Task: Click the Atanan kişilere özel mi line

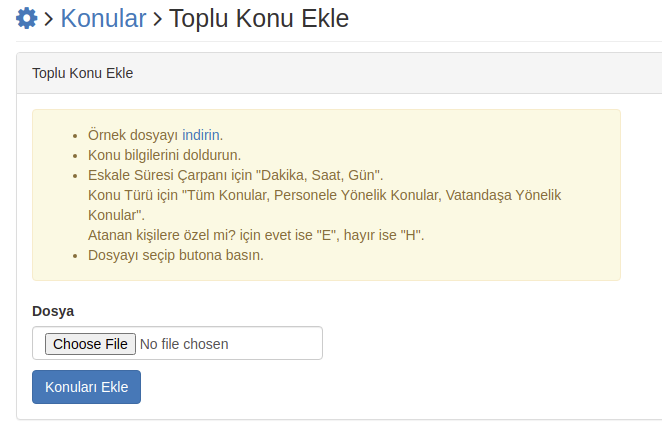Action: (256, 235)
